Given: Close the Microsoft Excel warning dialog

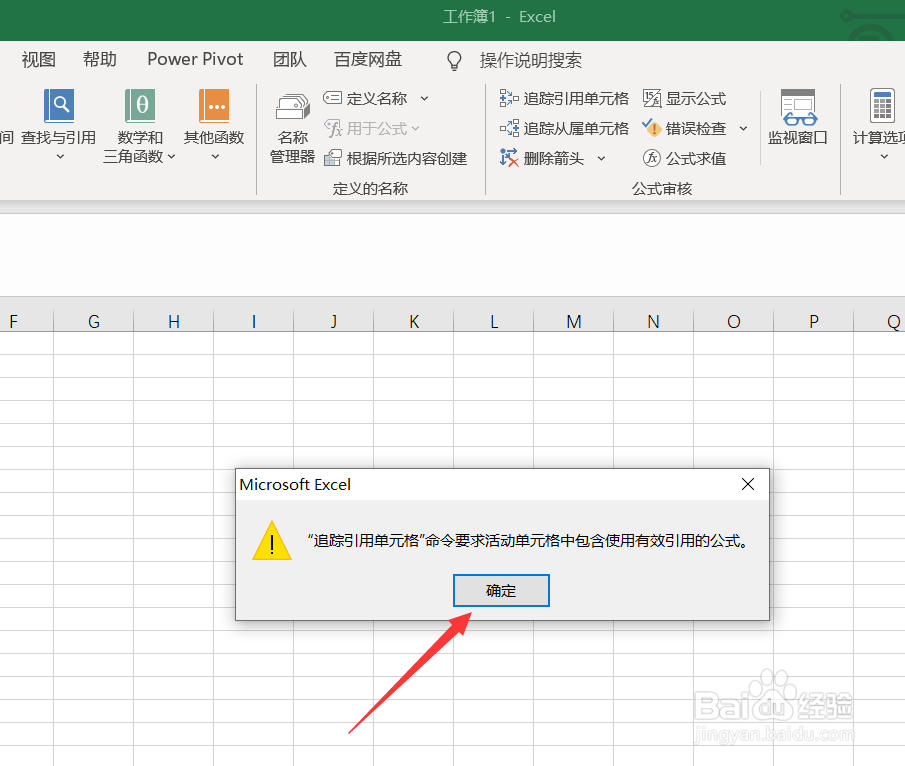Looking at the screenshot, I should click(x=747, y=484).
